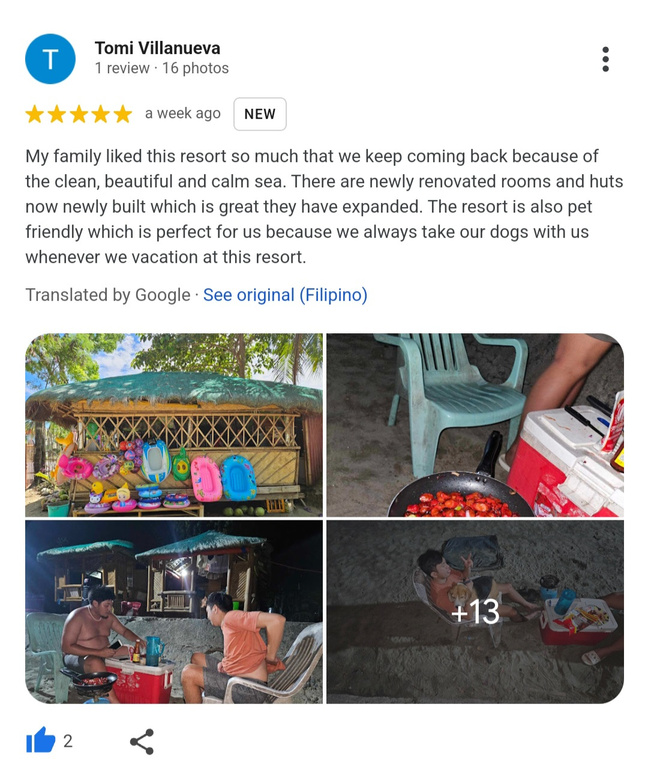Open the '1 review · 16 photos' summary
648x778 pixels.
pos(162,68)
